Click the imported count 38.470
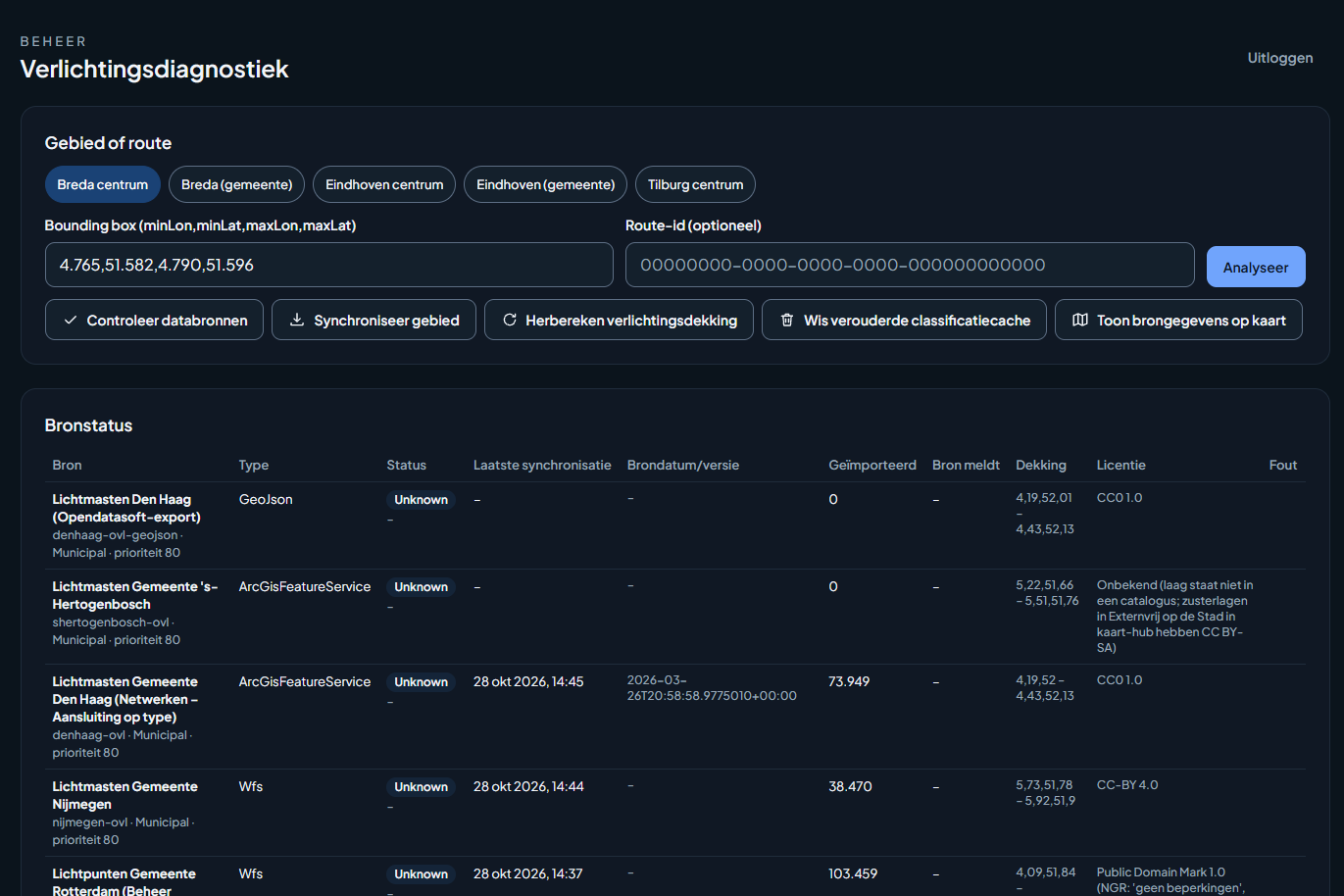This screenshot has height=896, width=1344. coord(850,786)
